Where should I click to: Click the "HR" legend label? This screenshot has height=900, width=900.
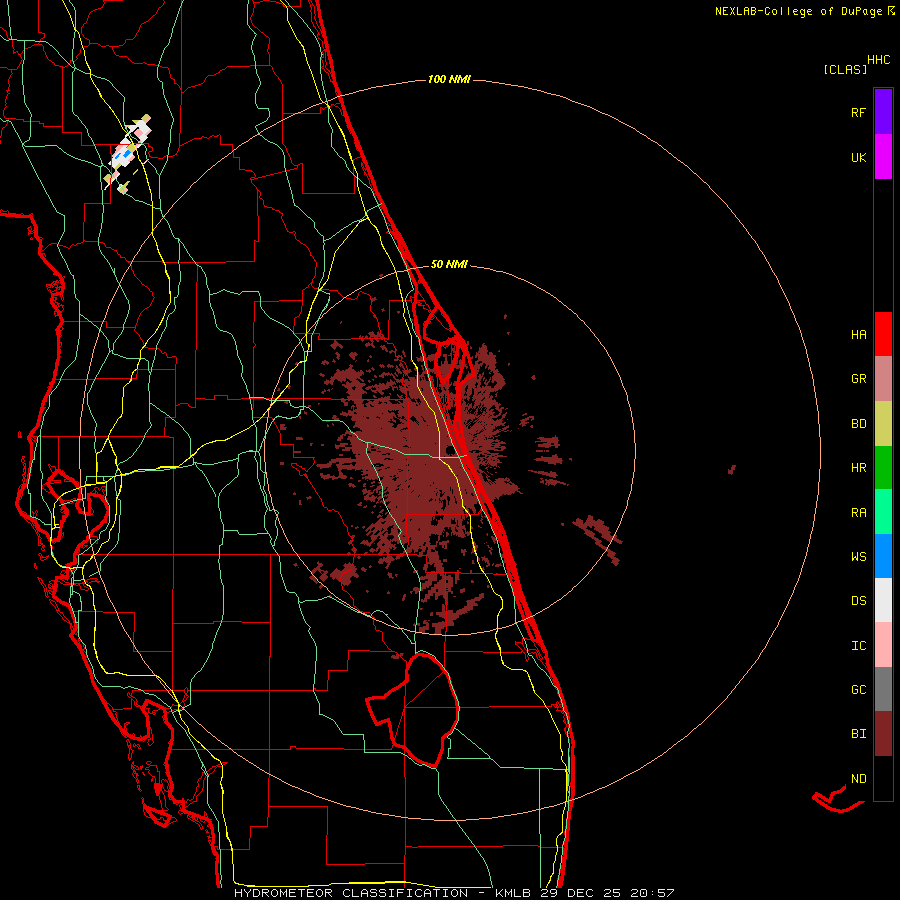click(858, 468)
